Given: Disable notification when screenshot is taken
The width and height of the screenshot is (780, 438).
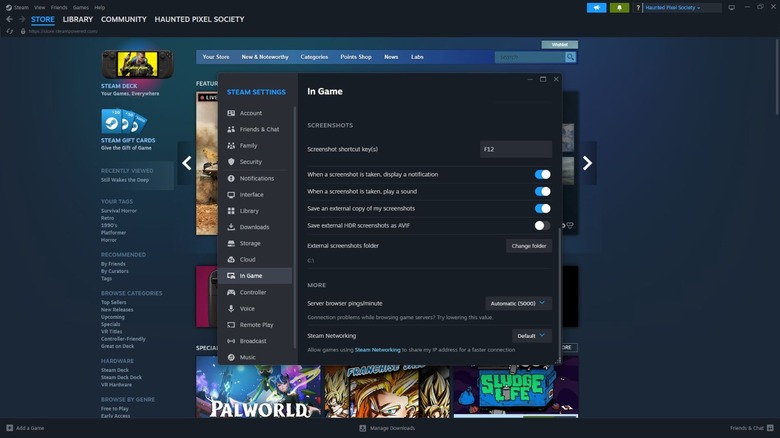Looking at the screenshot, I should 542,174.
